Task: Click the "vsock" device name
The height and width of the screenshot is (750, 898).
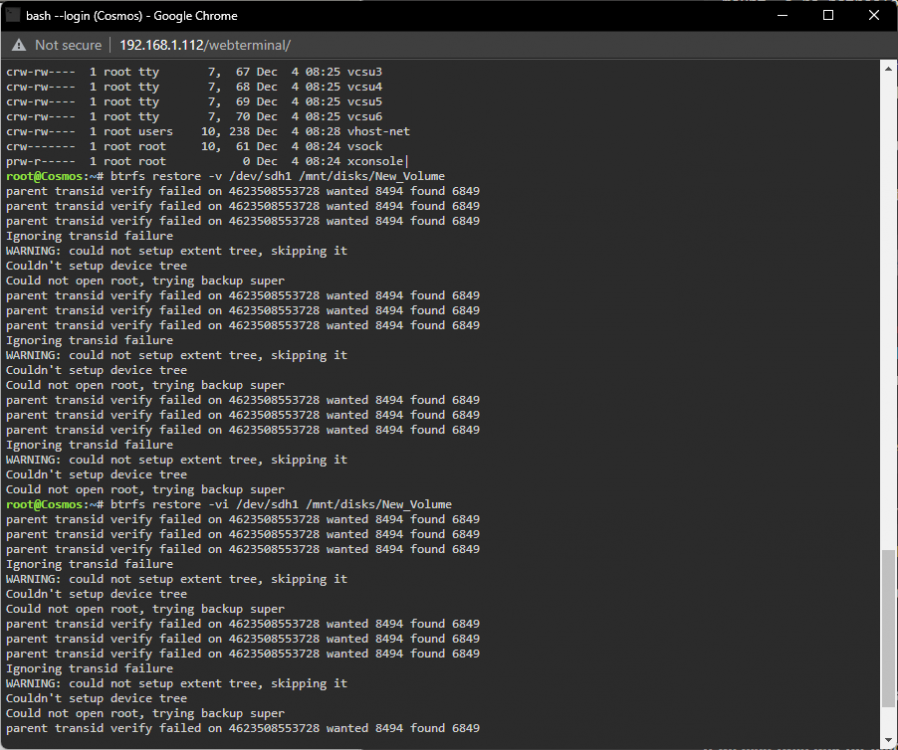Action: (x=364, y=147)
